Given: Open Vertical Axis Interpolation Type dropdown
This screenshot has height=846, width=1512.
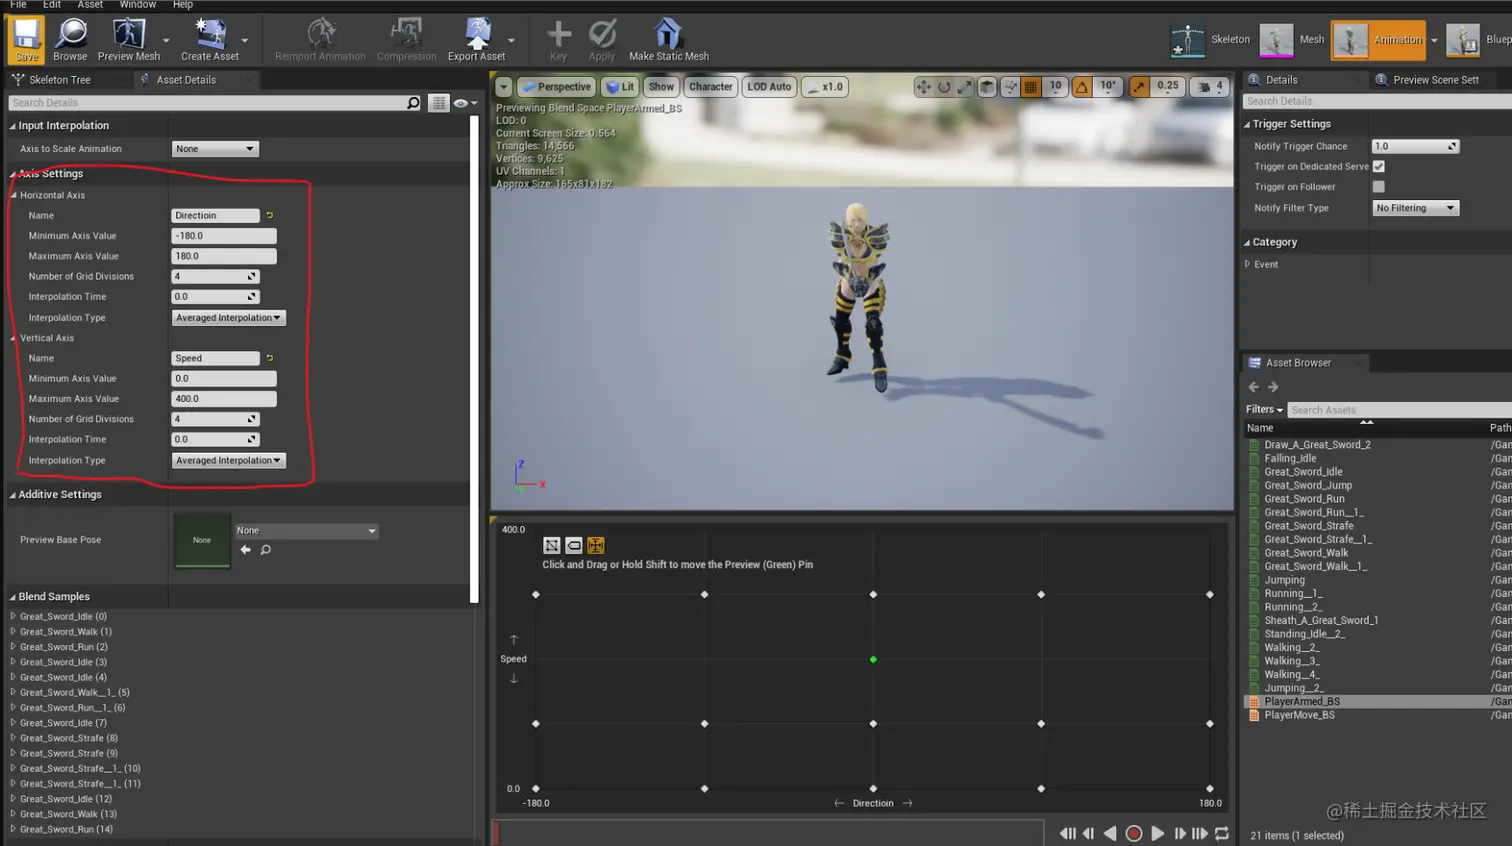Looking at the screenshot, I should pos(229,461).
